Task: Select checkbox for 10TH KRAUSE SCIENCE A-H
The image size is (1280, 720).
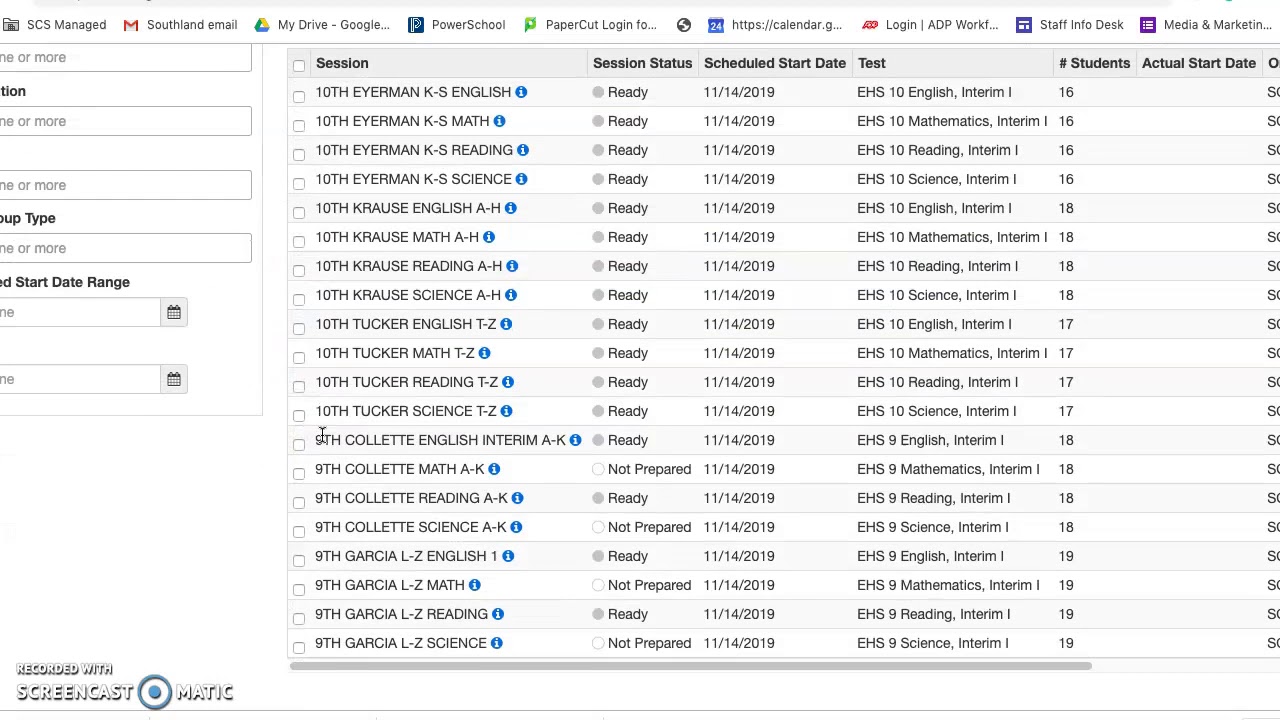Action: click(299, 299)
